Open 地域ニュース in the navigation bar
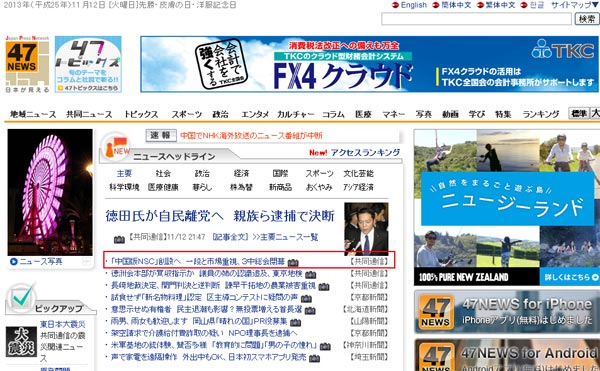This screenshot has width=600, height=371. point(33,114)
